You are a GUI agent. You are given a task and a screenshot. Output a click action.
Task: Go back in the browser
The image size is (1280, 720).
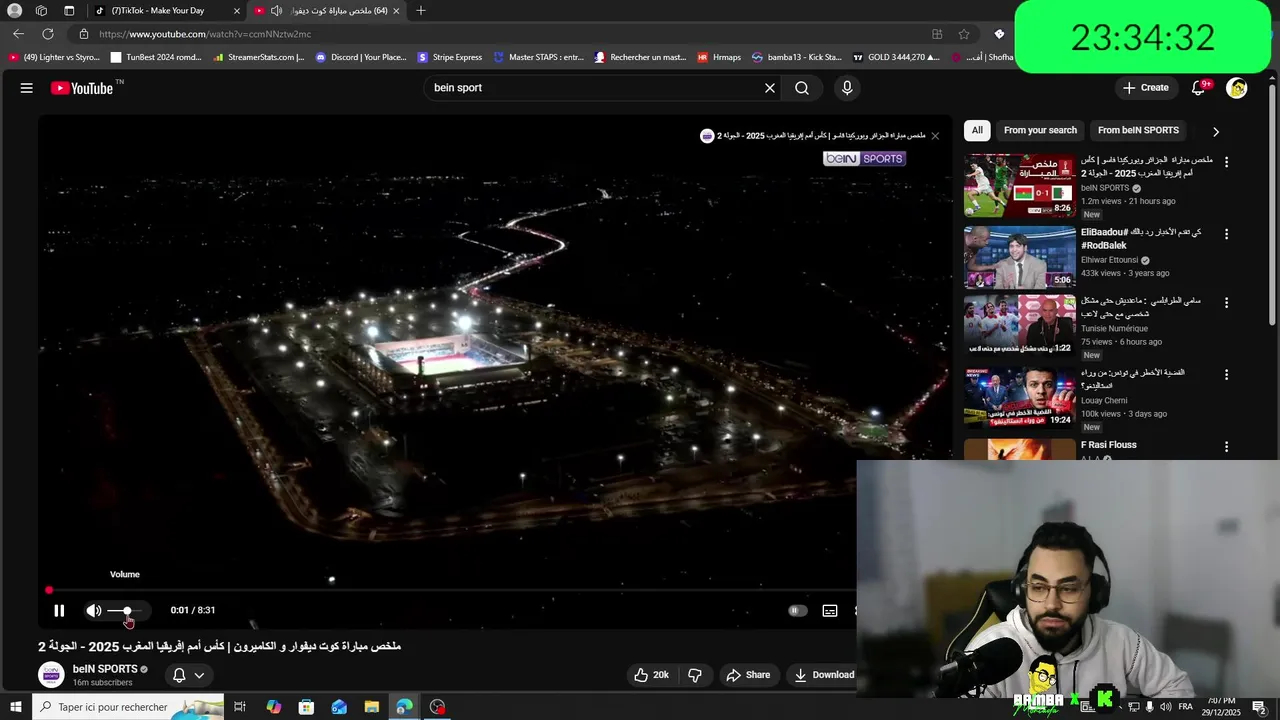[x=18, y=34]
